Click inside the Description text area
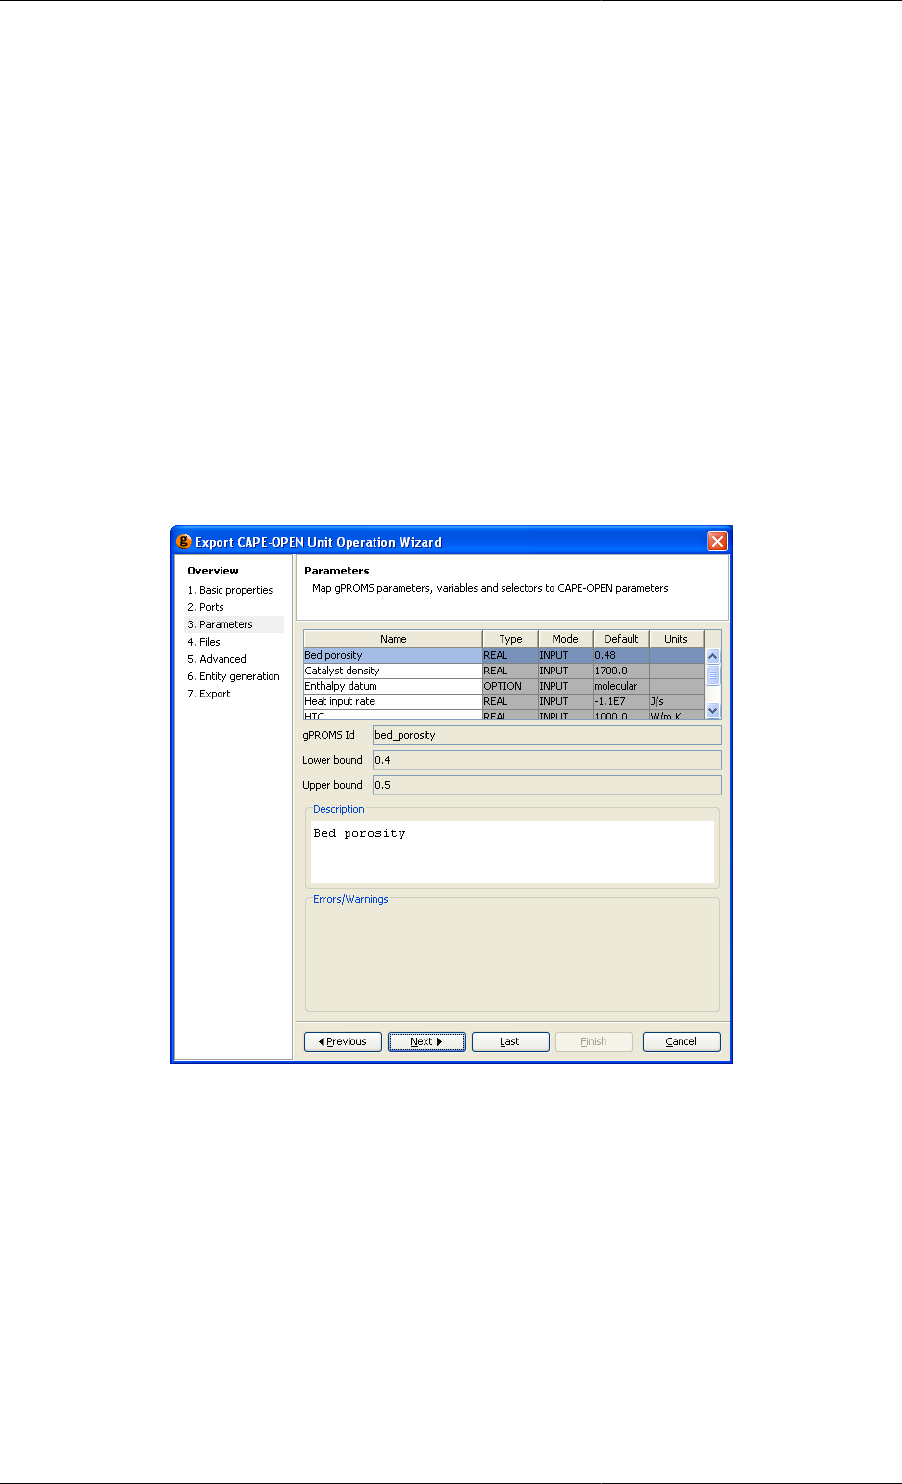 [x=512, y=851]
